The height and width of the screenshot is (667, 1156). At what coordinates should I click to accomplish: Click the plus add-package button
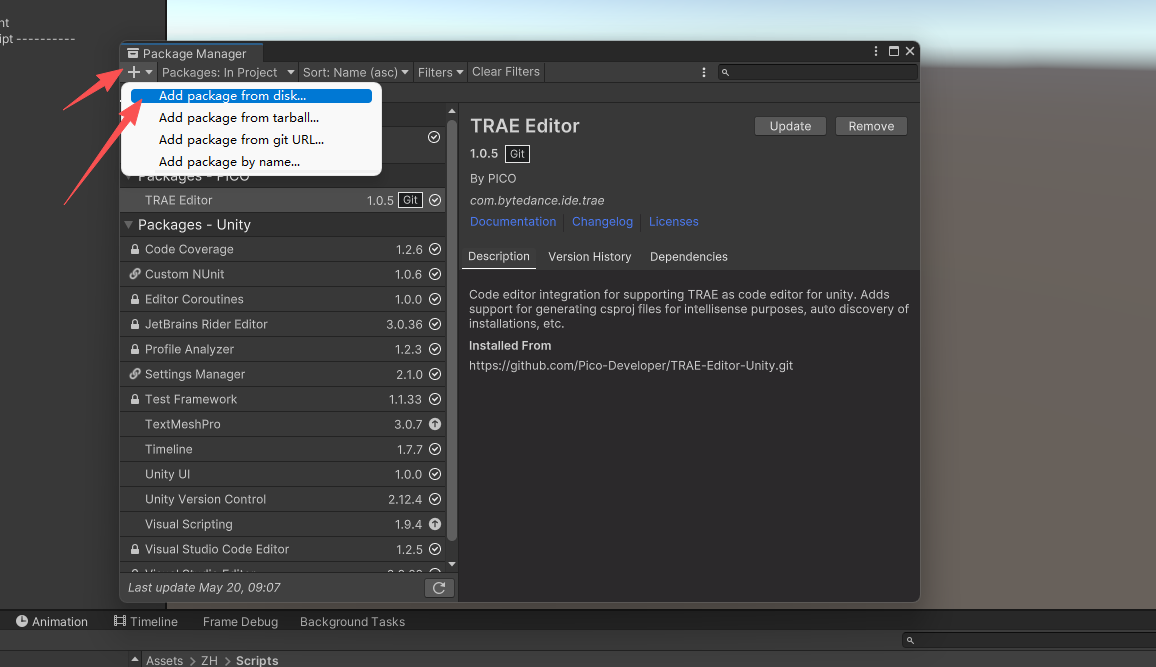pos(133,72)
